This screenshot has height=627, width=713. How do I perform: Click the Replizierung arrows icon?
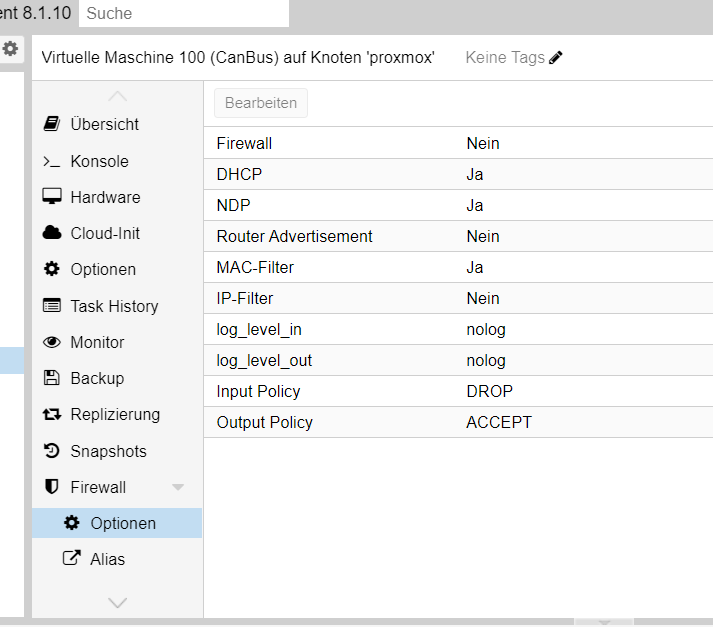[51, 414]
